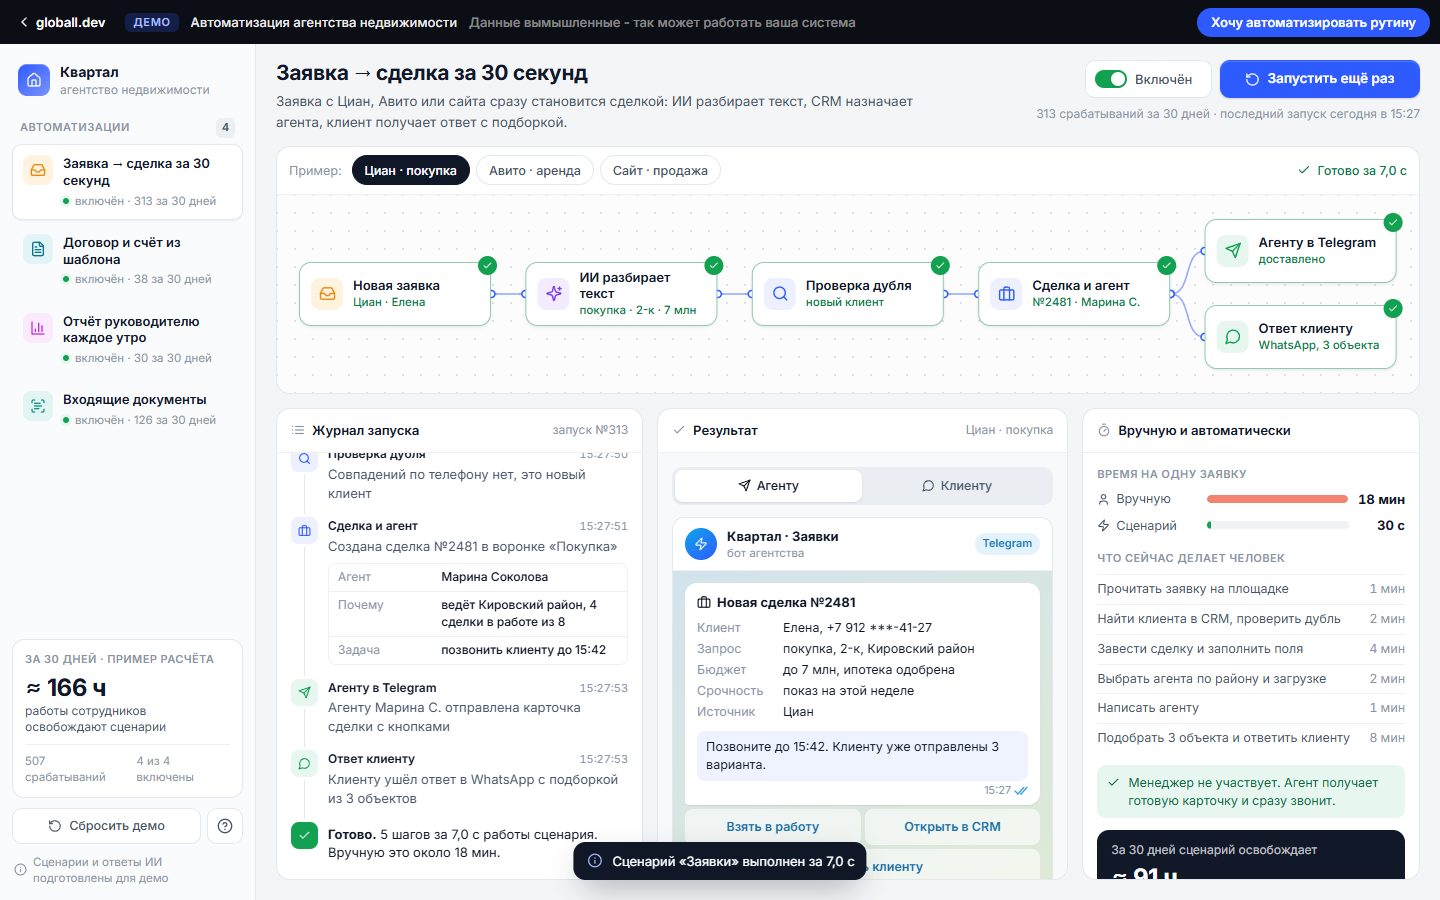This screenshot has height=900, width=1440.
Task: Click the ≈ 166 ч savings value
Action: click(x=66, y=688)
